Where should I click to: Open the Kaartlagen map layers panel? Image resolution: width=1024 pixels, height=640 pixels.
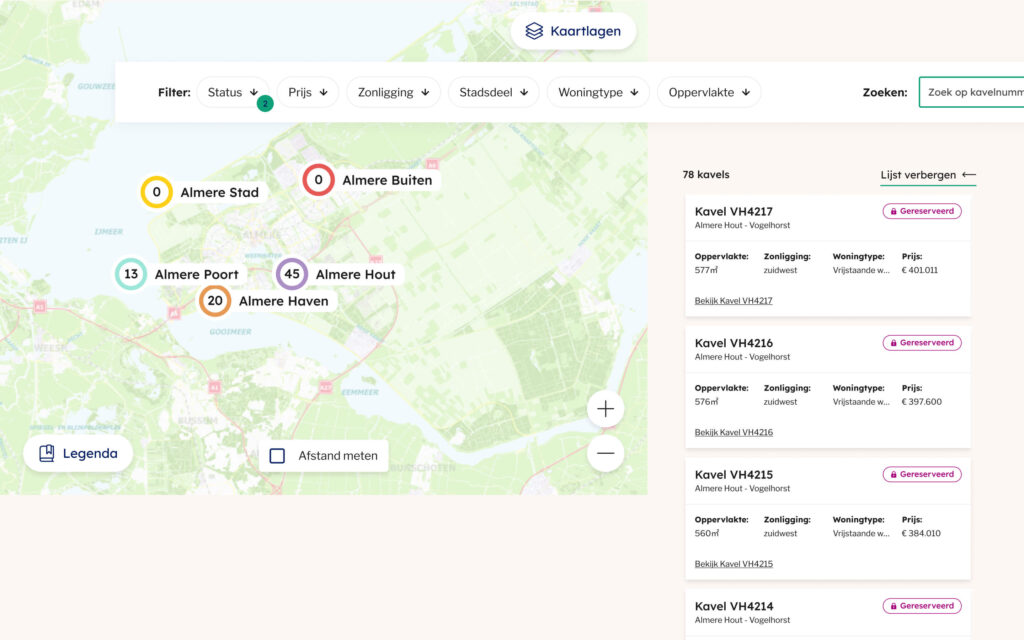click(573, 30)
